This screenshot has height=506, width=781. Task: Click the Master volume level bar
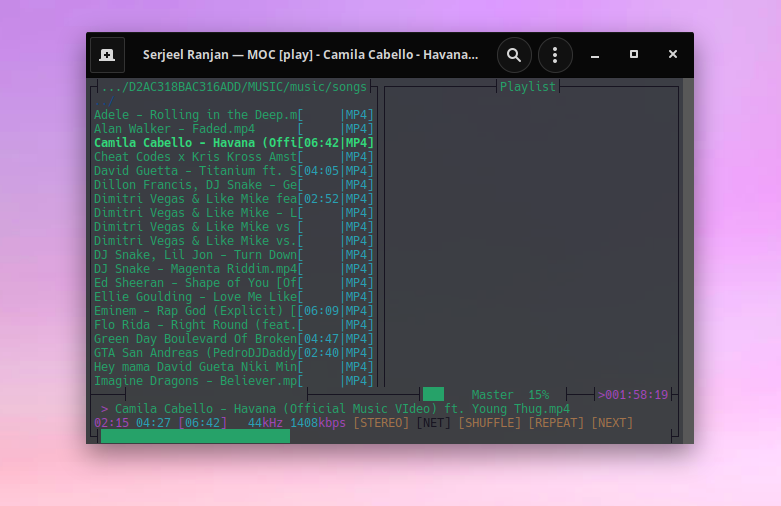pos(433,394)
